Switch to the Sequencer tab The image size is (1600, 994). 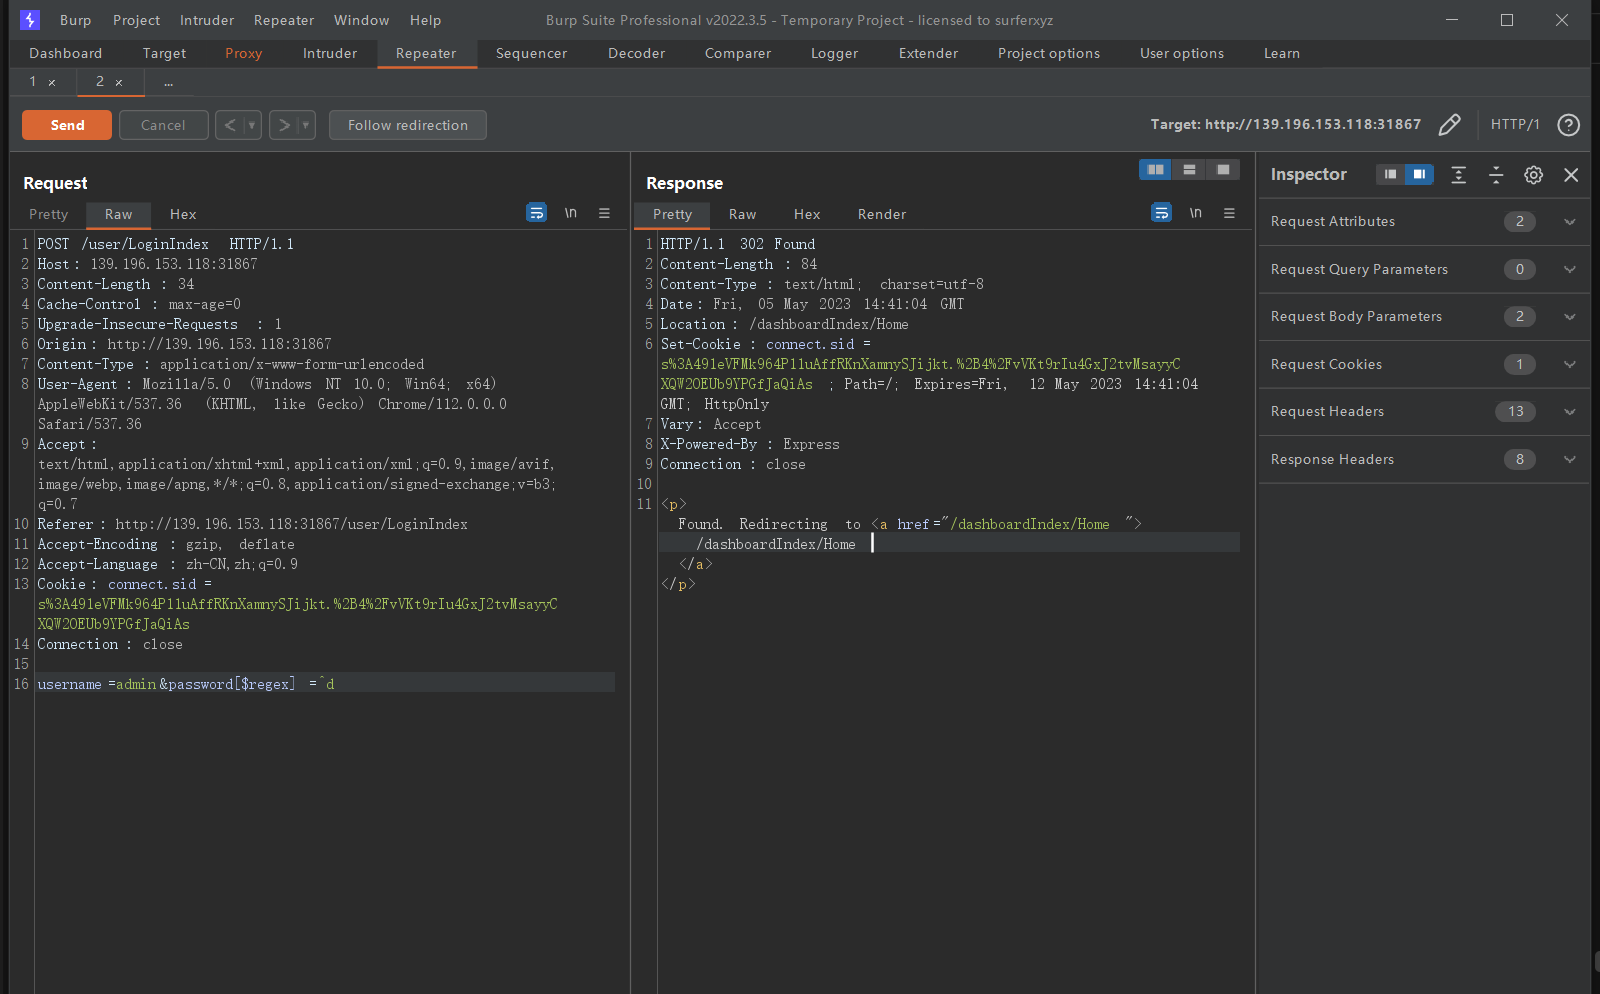pos(531,53)
